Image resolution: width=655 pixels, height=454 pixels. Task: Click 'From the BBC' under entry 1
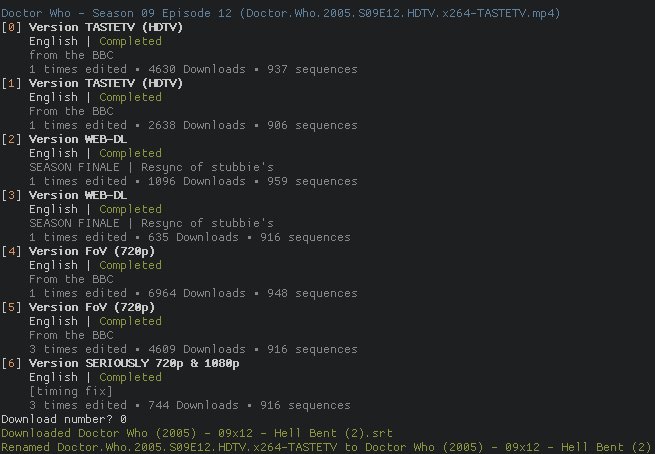click(x=71, y=111)
